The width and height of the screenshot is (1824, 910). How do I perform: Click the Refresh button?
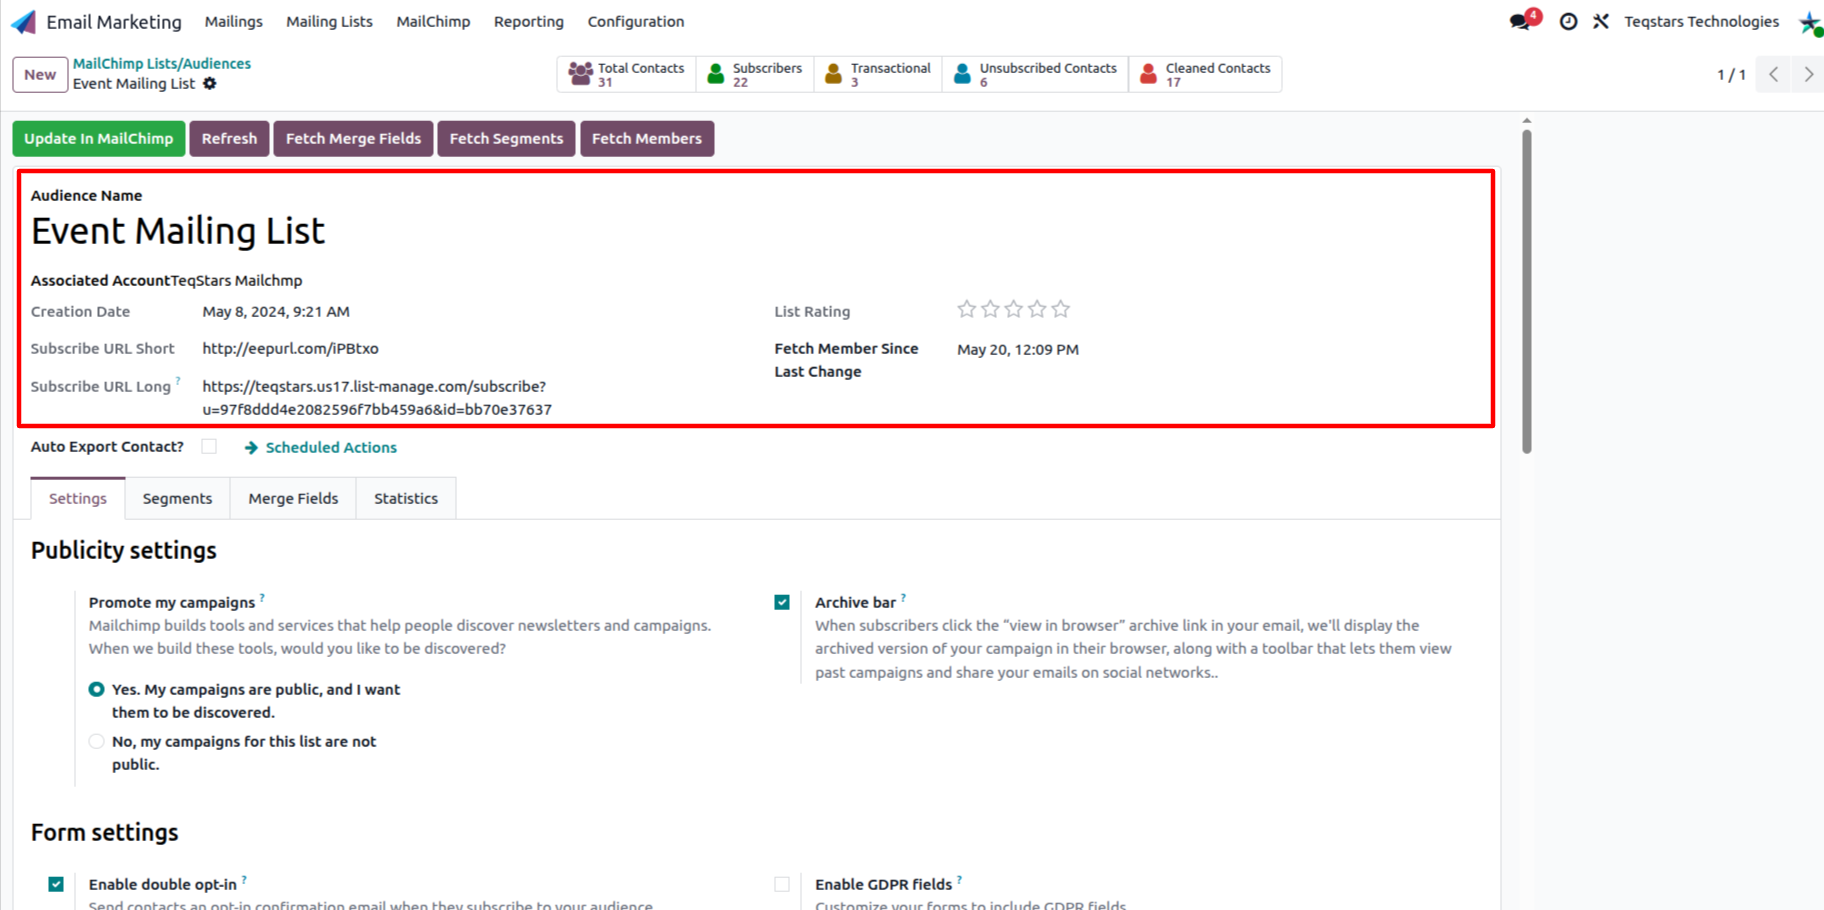(x=229, y=139)
